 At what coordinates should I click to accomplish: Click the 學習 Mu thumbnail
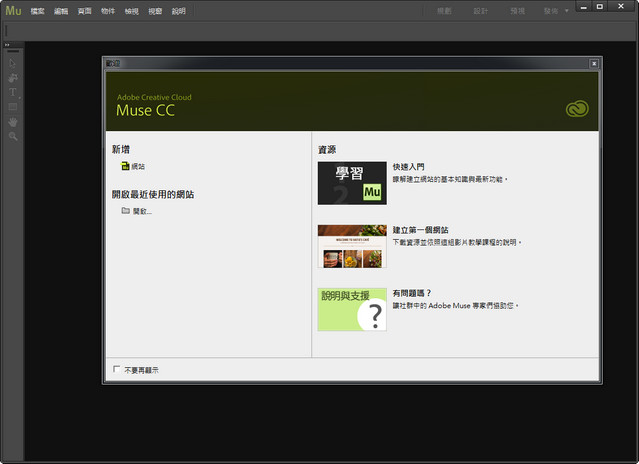pyautogui.click(x=352, y=183)
